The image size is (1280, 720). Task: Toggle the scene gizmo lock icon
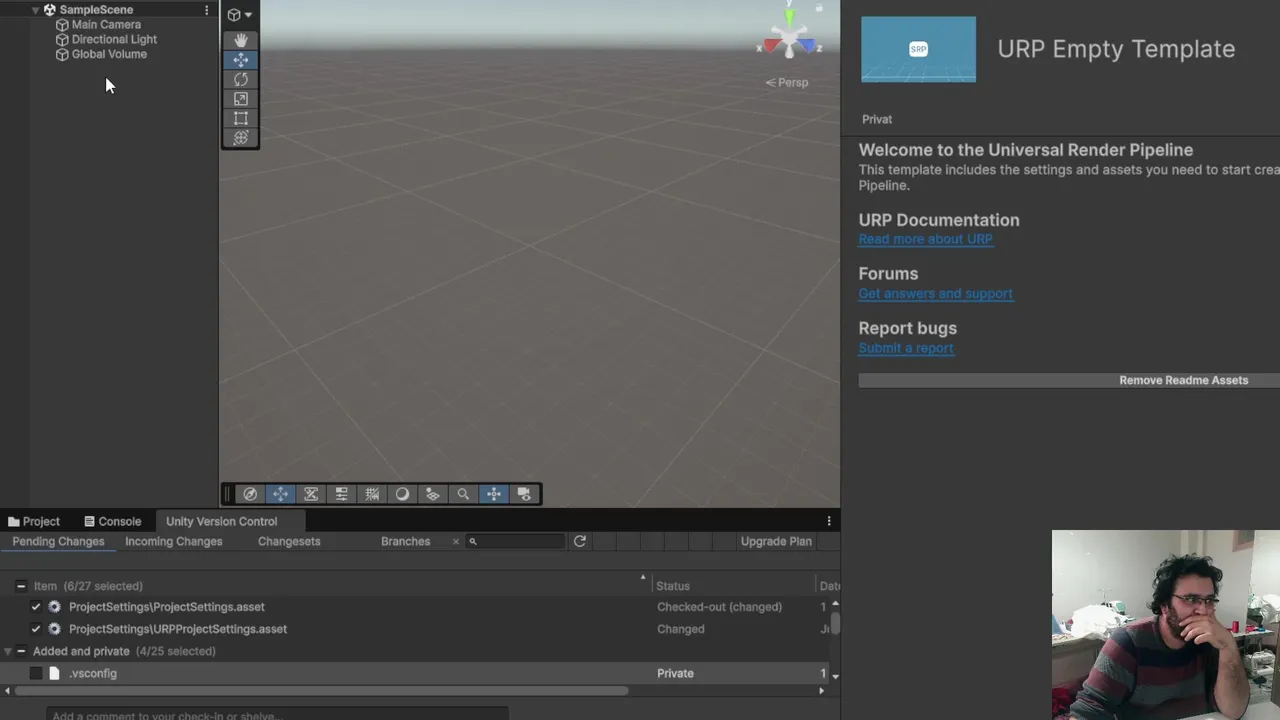(819, 8)
